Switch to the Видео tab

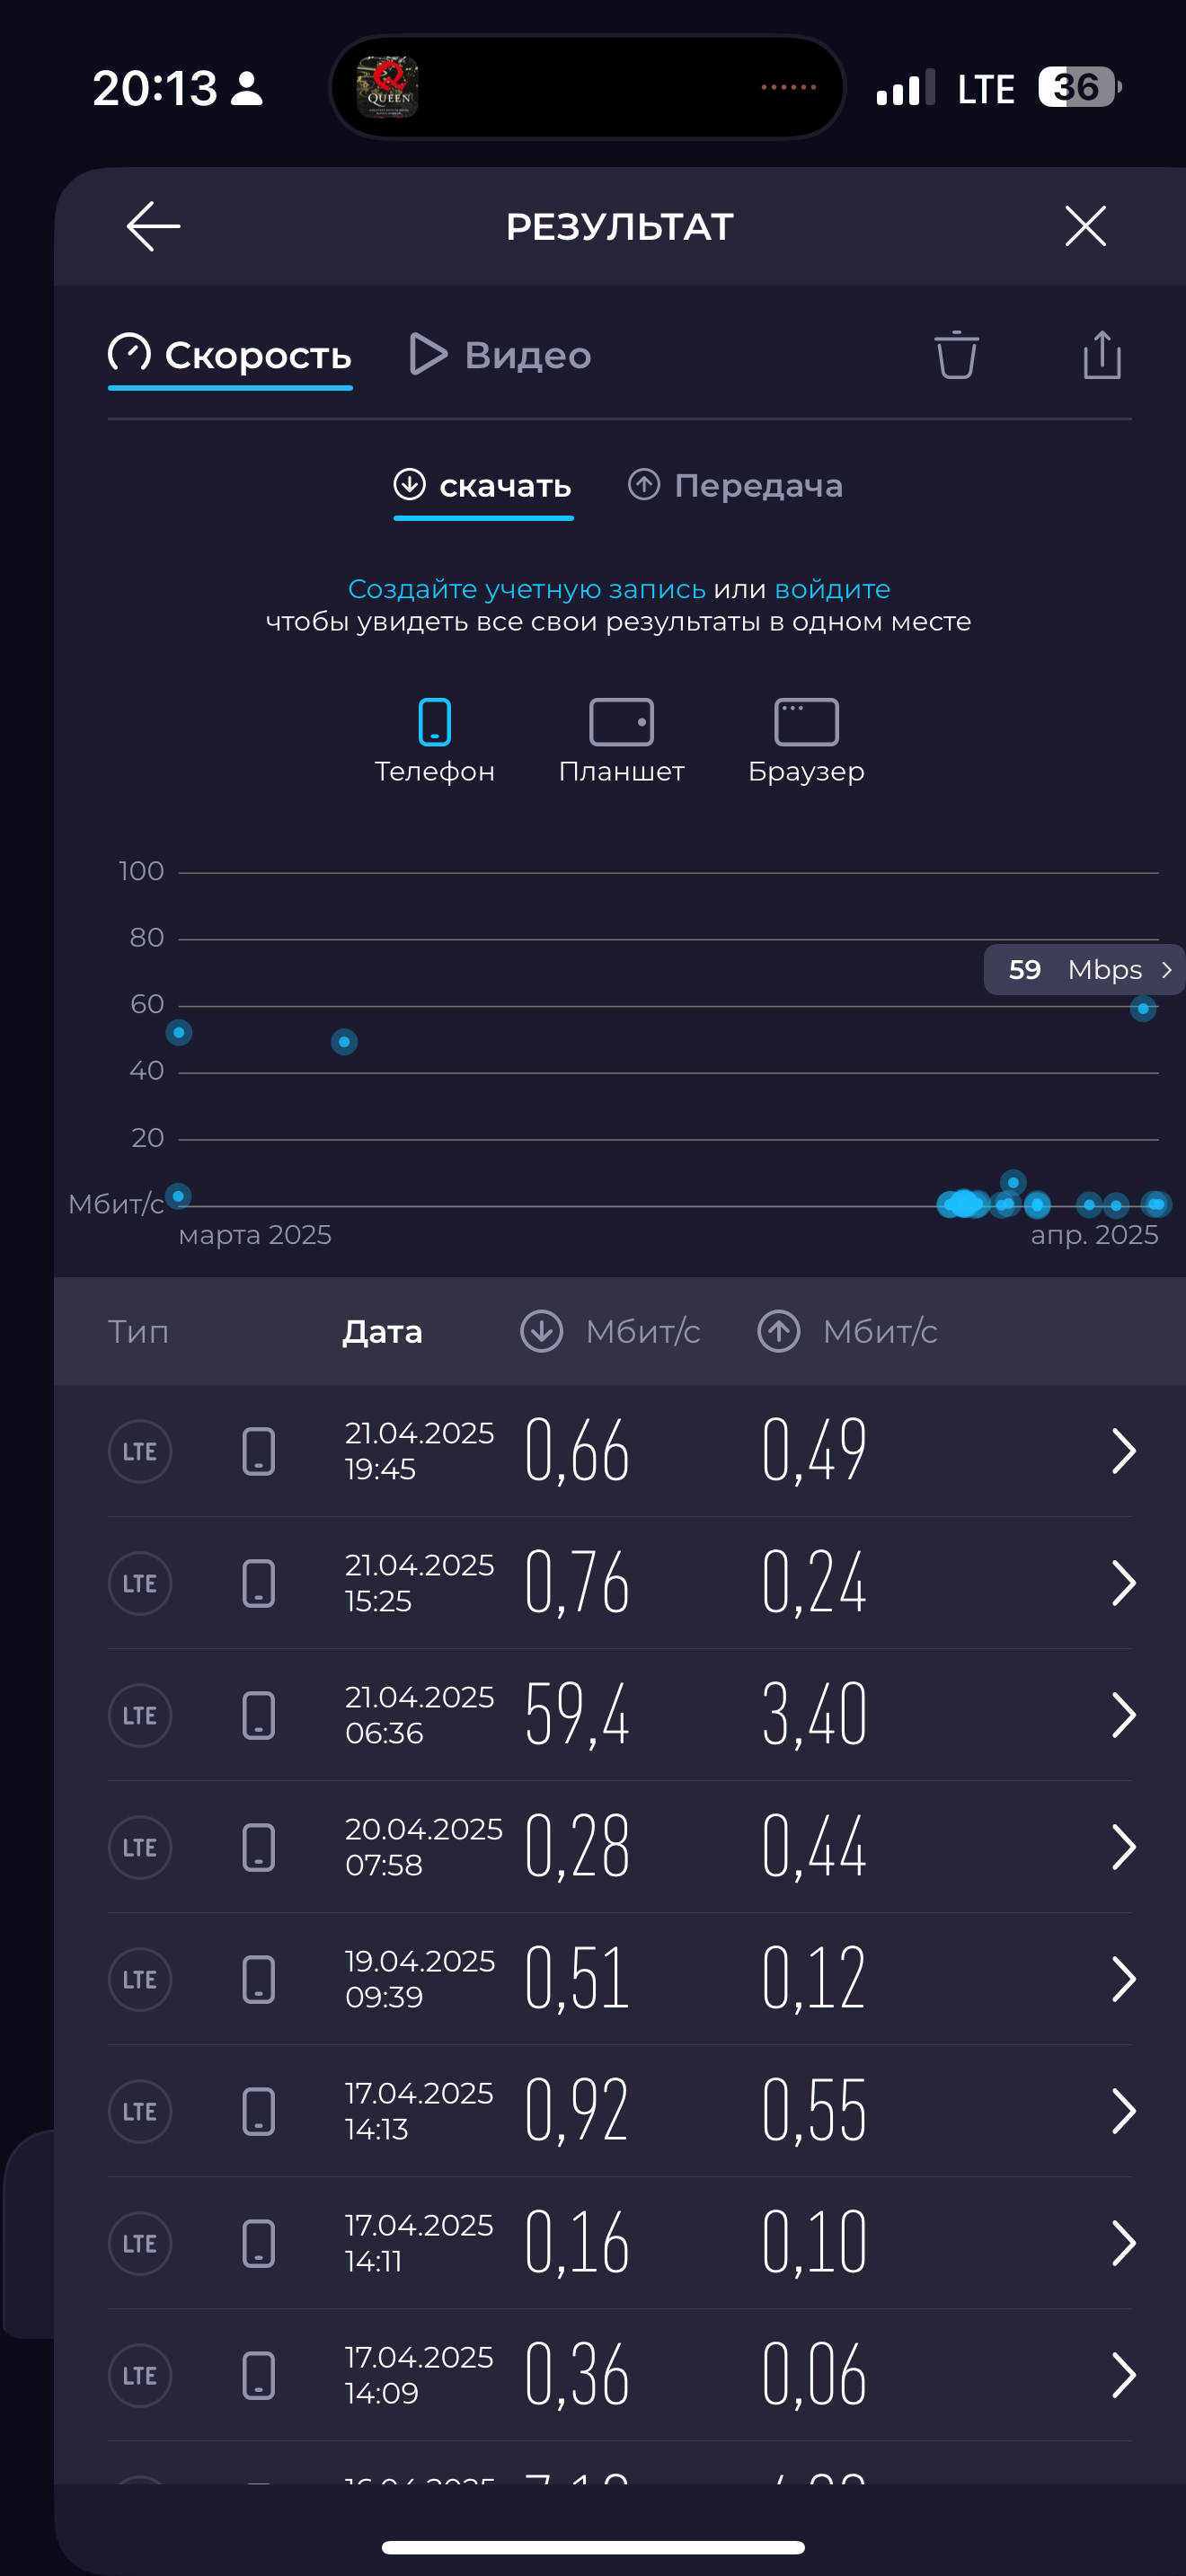[501, 355]
